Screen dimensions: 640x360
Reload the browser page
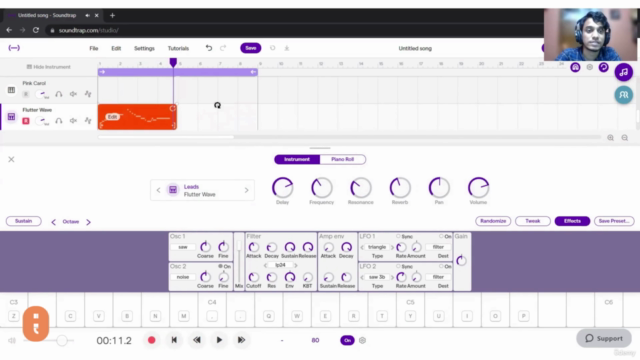tap(36, 30)
